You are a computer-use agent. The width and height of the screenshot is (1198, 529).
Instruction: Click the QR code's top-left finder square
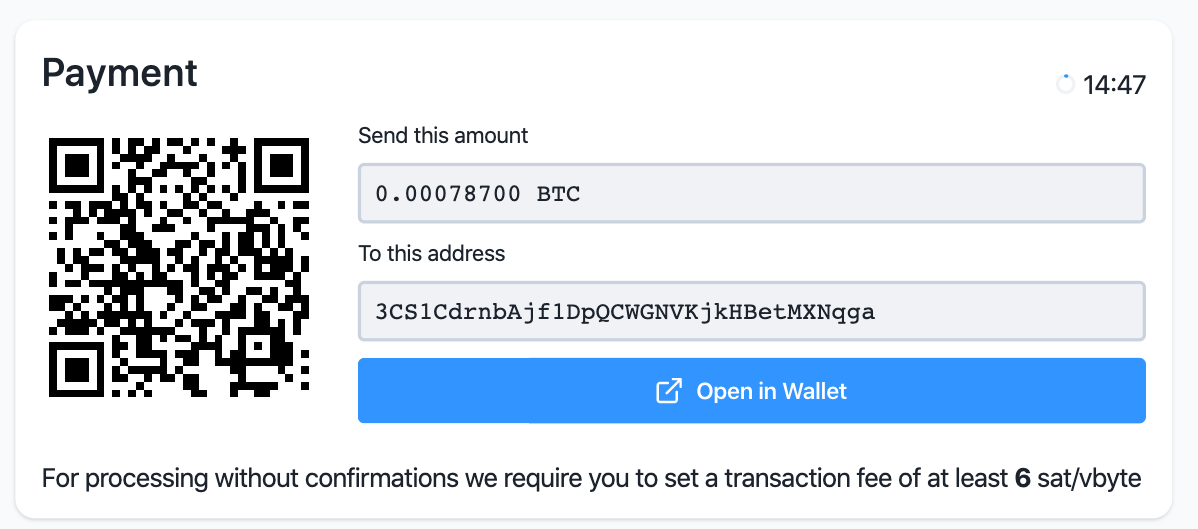(x=77, y=165)
